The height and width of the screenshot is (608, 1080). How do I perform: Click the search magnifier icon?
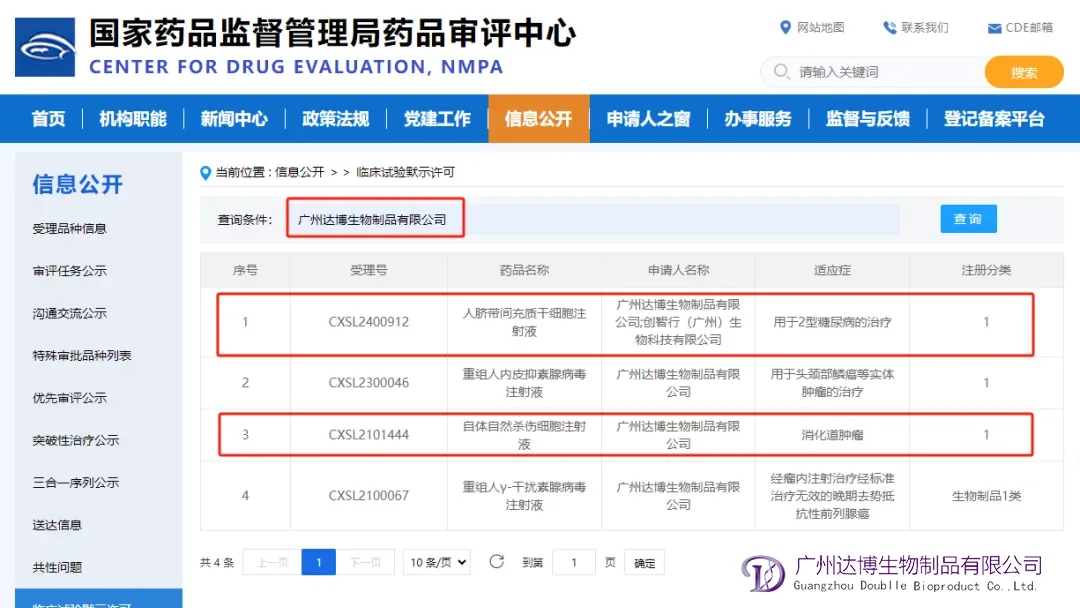pos(781,72)
